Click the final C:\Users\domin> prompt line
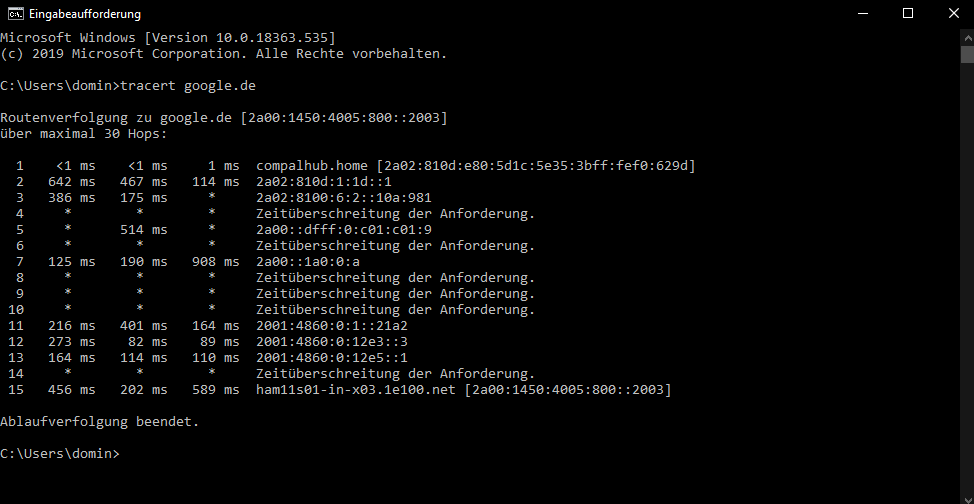 coord(60,453)
